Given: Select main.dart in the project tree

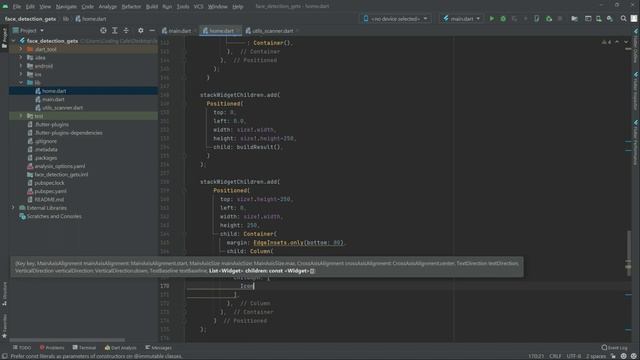Looking at the screenshot, I should (53, 99).
